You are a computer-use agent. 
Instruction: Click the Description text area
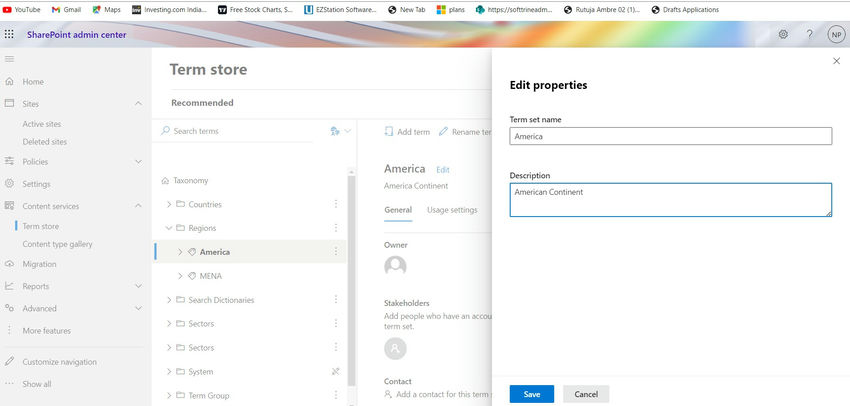tap(671, 200)
